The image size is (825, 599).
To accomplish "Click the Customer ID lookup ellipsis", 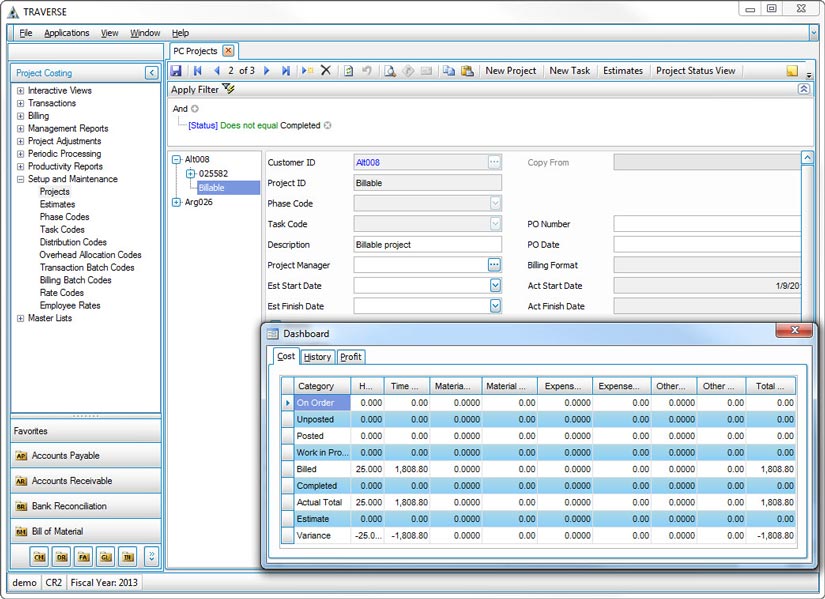I will coord(494,162).
